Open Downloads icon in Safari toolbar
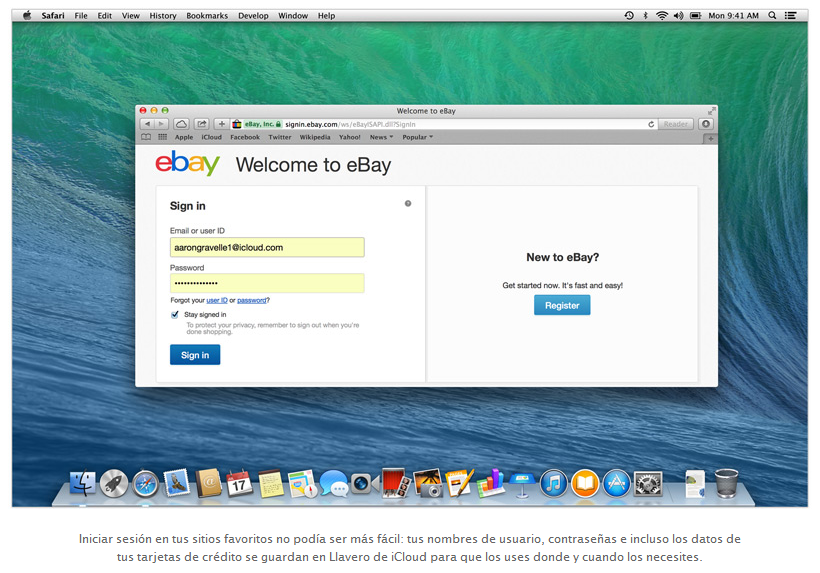820x573 pixels. (706, 124)
